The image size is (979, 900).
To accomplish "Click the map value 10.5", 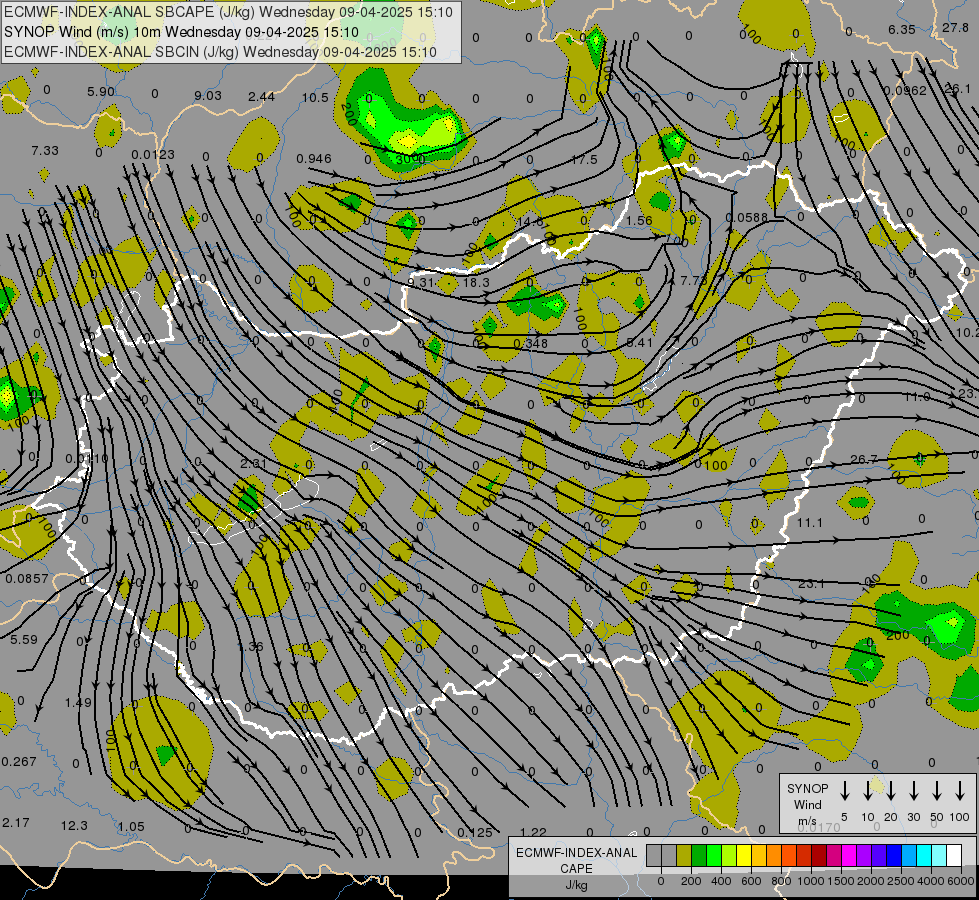I will point(315,97).
